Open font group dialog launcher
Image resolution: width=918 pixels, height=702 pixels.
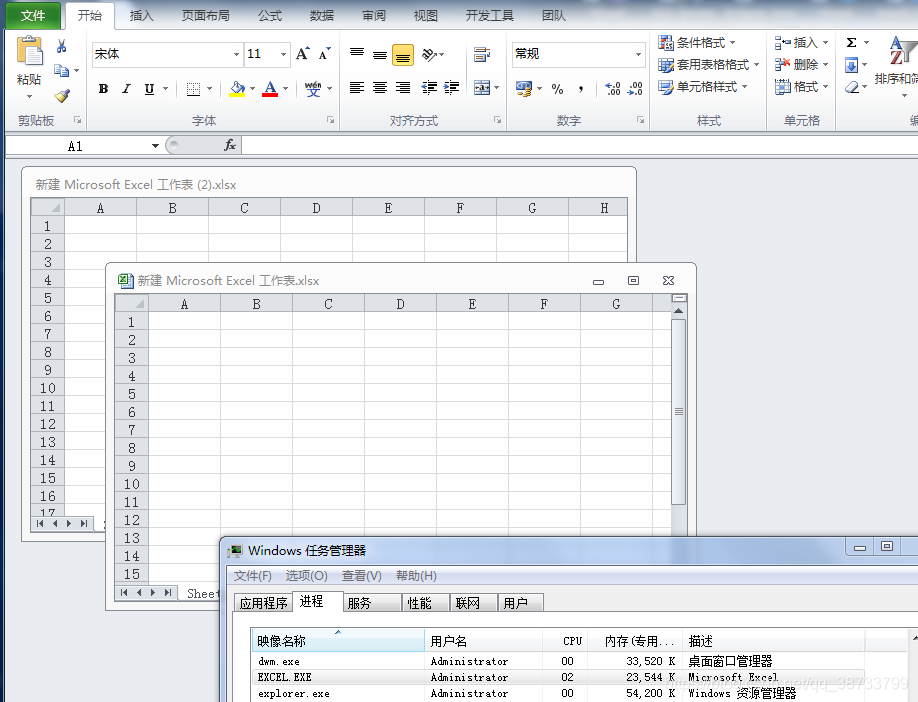click(x=331, y=120)
